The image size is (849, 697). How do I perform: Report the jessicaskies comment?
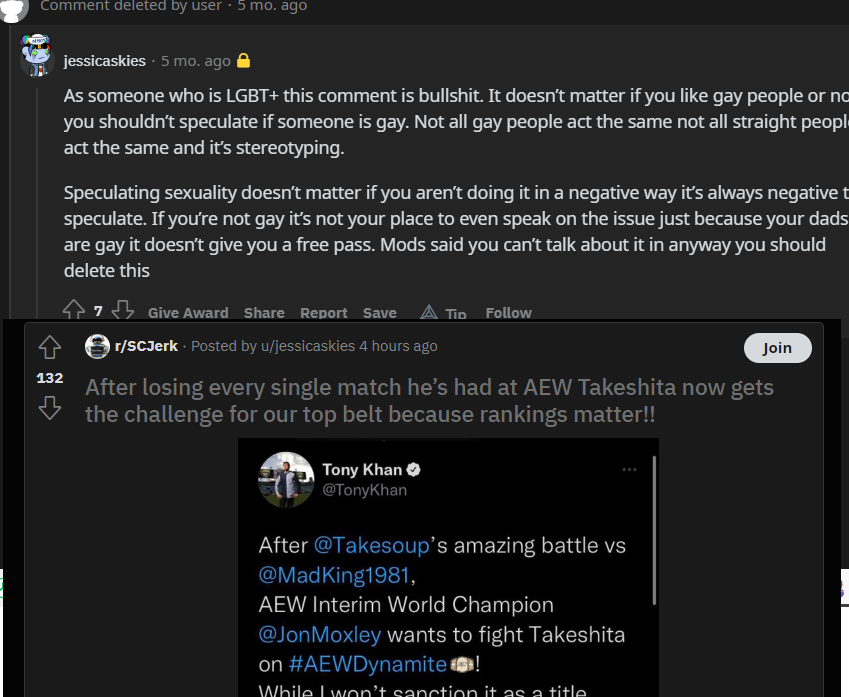tap(324, 313)
